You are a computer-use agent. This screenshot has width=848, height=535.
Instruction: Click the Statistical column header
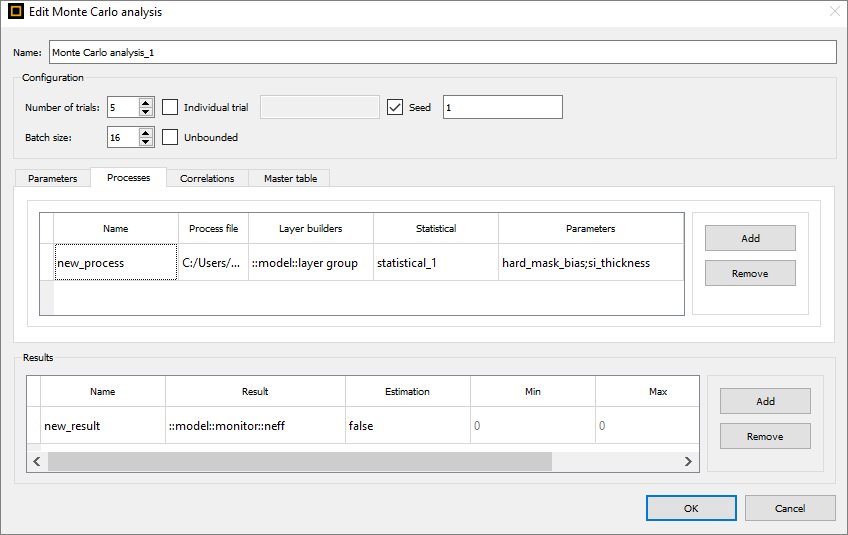436,228
